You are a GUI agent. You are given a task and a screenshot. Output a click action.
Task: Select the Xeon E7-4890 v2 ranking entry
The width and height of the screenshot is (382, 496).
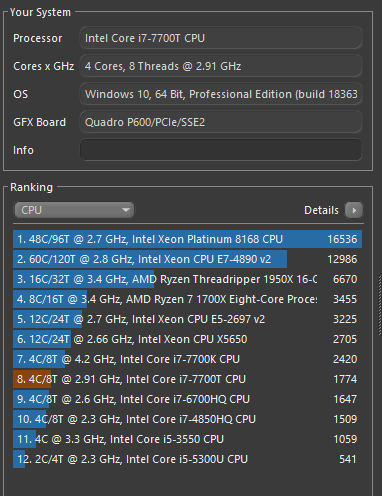click(x=188, y=259)
